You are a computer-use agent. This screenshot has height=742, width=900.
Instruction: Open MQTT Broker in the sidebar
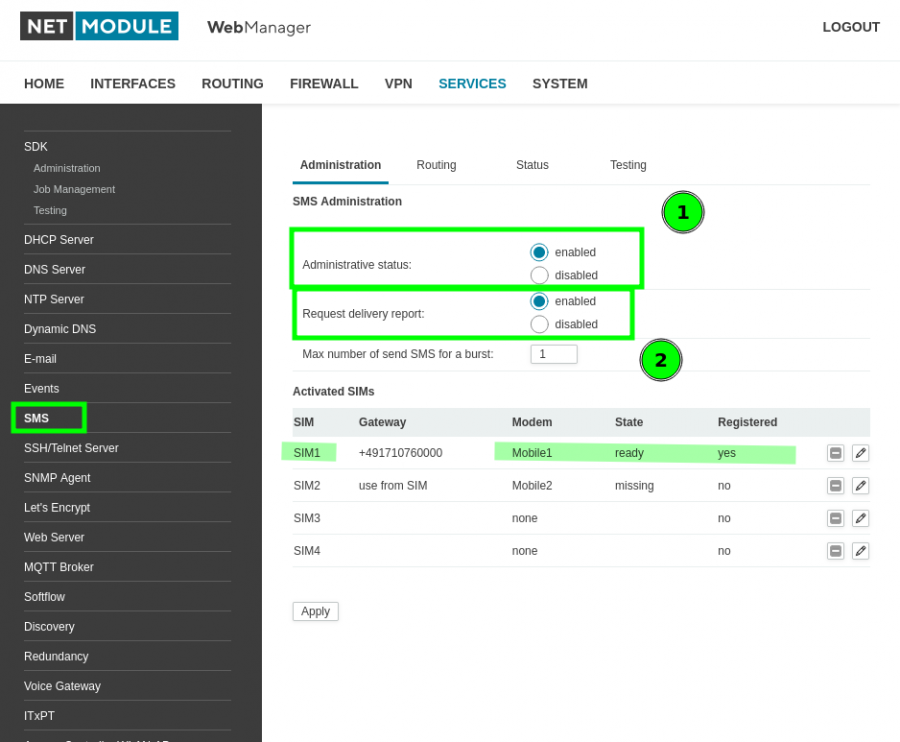[59, 567]
